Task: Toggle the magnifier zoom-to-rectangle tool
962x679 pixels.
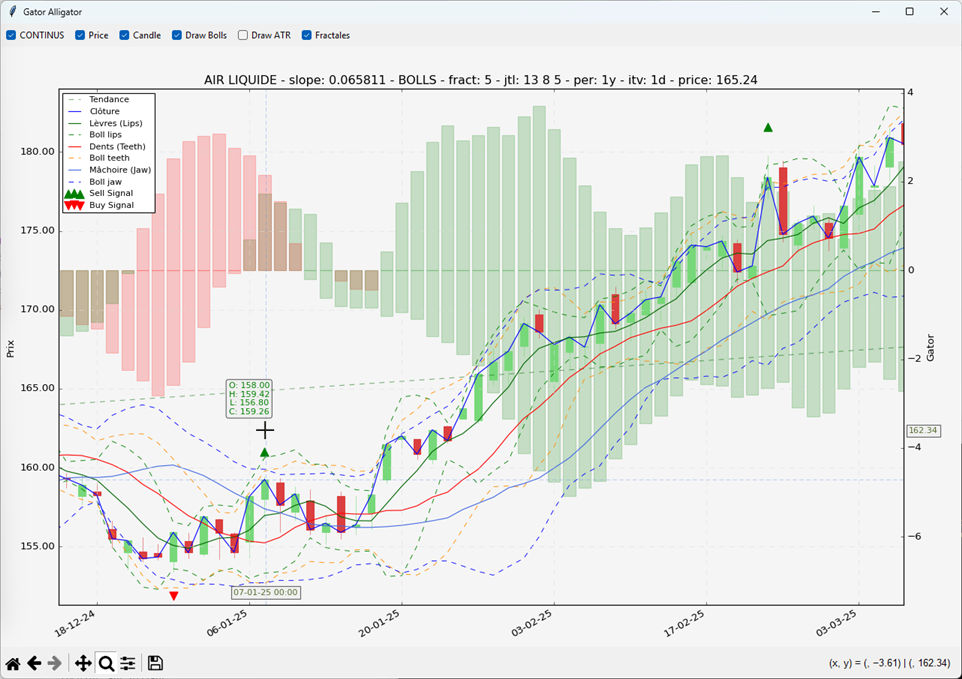Action: pyautogui.click(x=106, y=663)
